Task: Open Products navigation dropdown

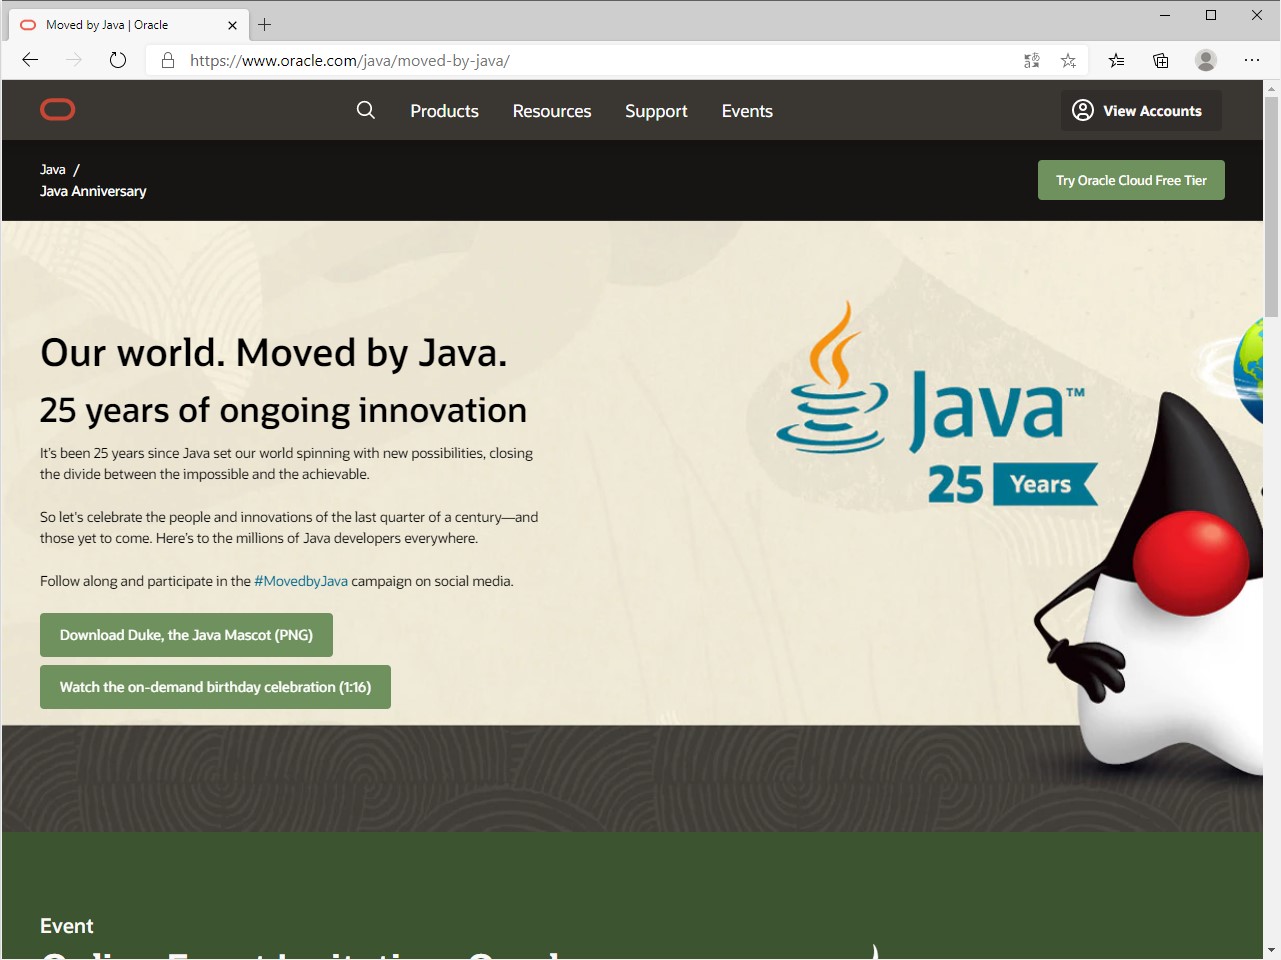Action: 444,111
